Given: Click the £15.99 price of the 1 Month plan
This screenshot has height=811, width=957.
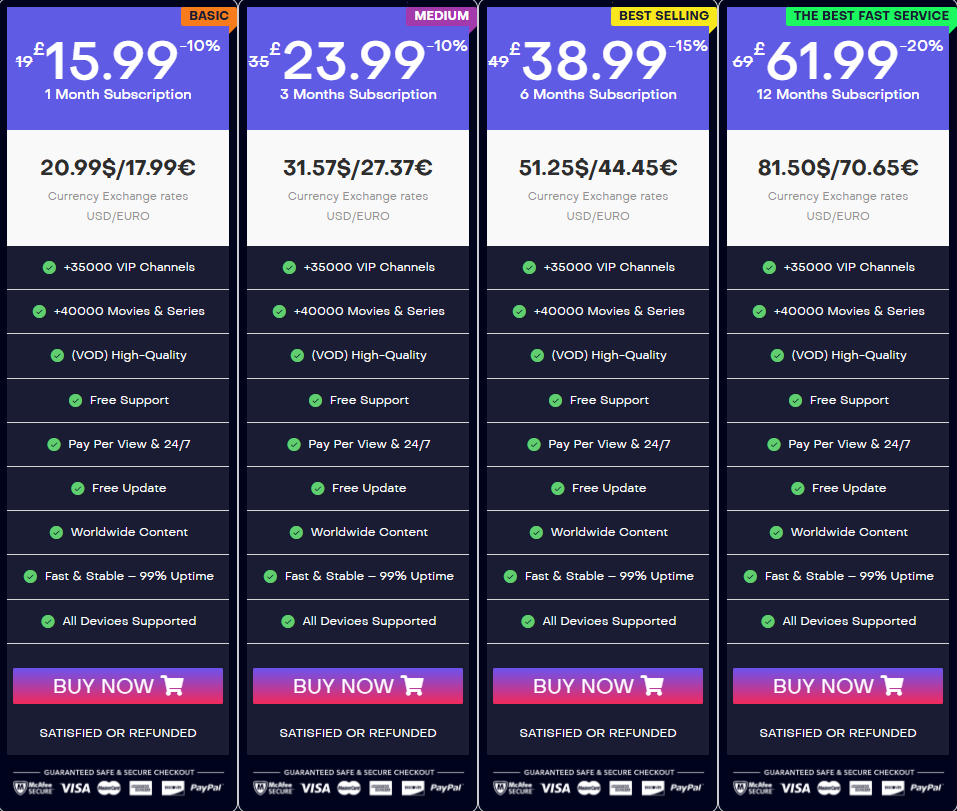Looking at the screenshot, I should click(x=110, y=62).
